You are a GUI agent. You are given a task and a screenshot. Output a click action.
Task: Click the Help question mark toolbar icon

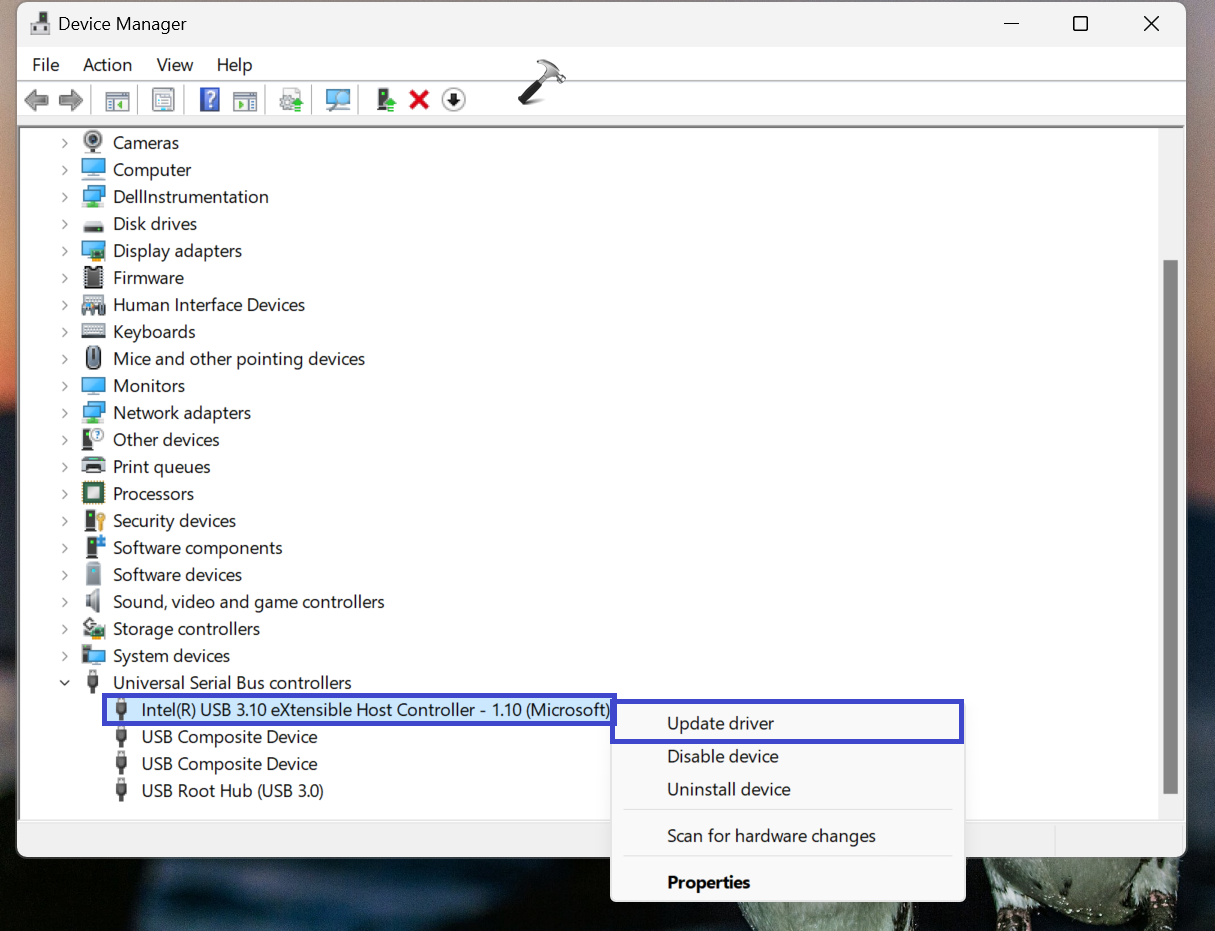click(x=210, y=100)
